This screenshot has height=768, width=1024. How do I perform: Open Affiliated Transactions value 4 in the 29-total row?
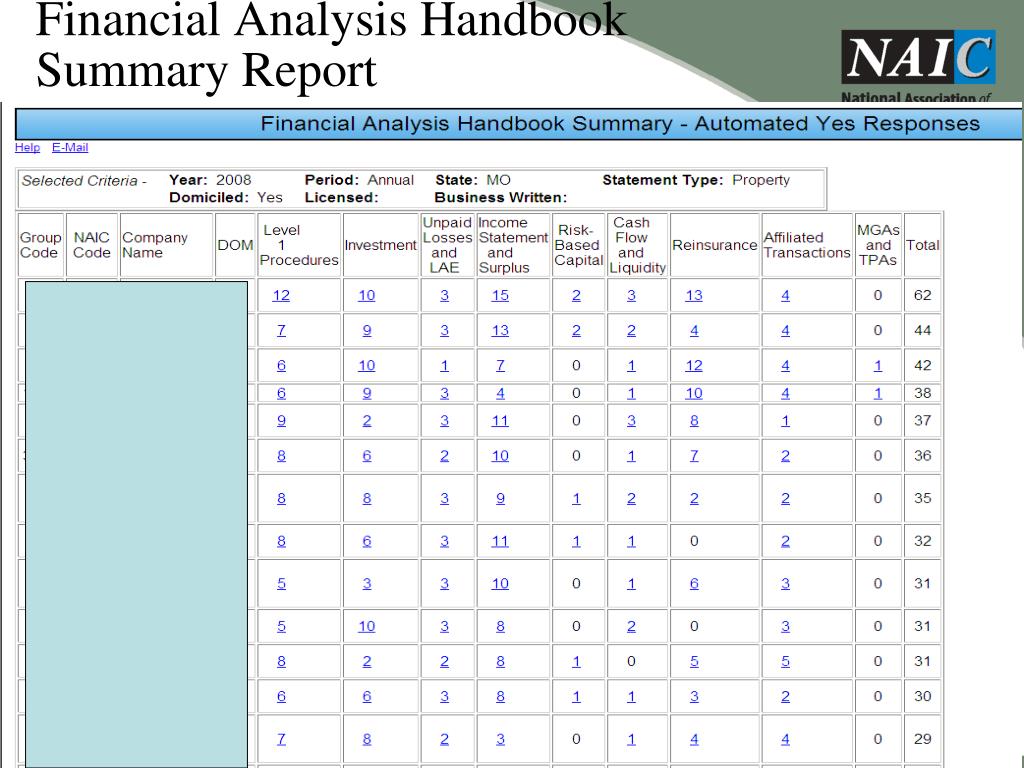click(785, 739)
